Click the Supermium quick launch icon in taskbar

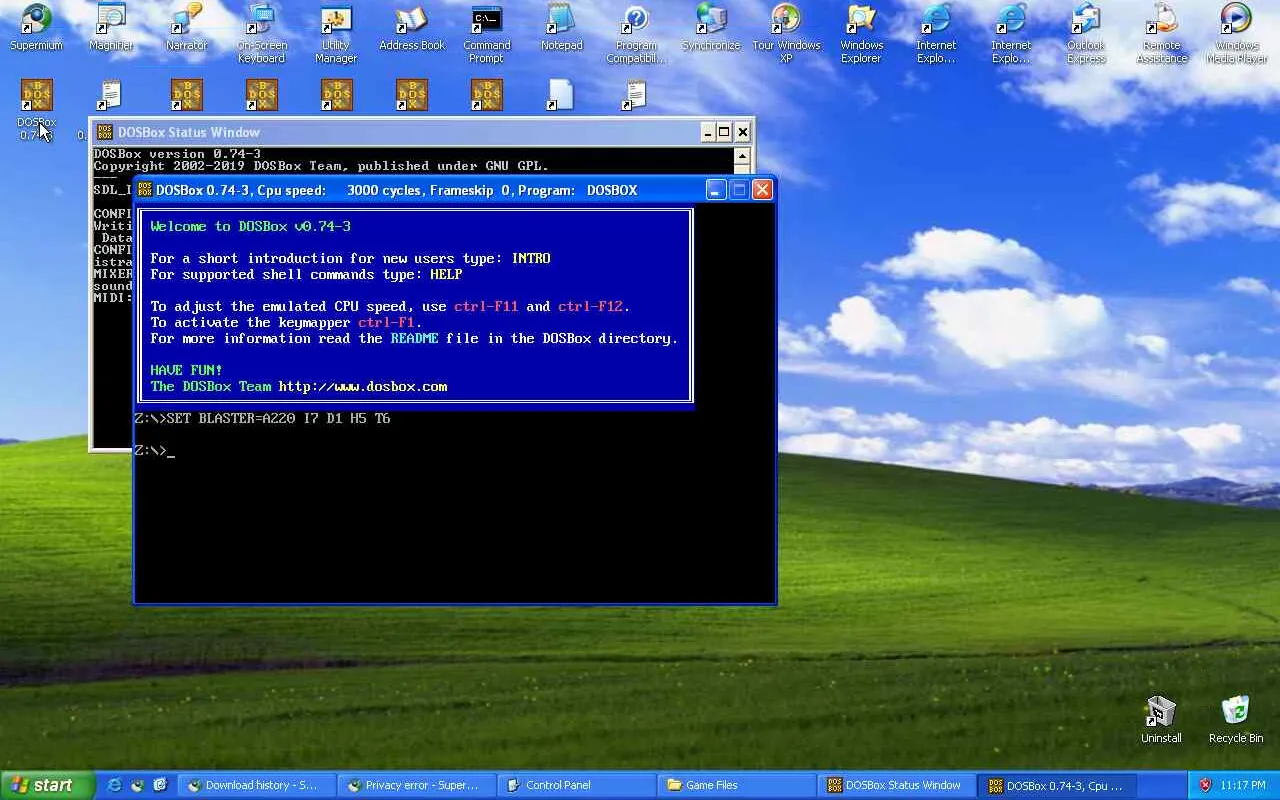[138, 785]
